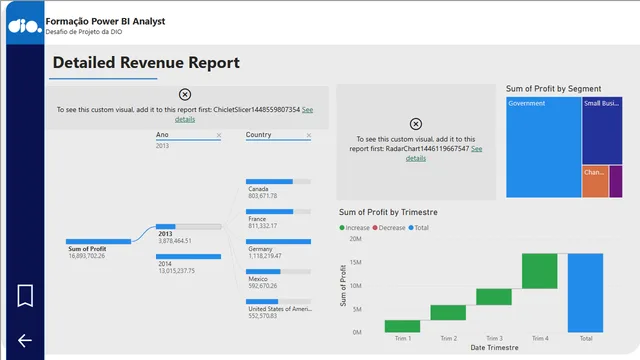640x360 pixels.
Task: Click the 3,878,464.51 value under 2013
Action: [175, 241]
